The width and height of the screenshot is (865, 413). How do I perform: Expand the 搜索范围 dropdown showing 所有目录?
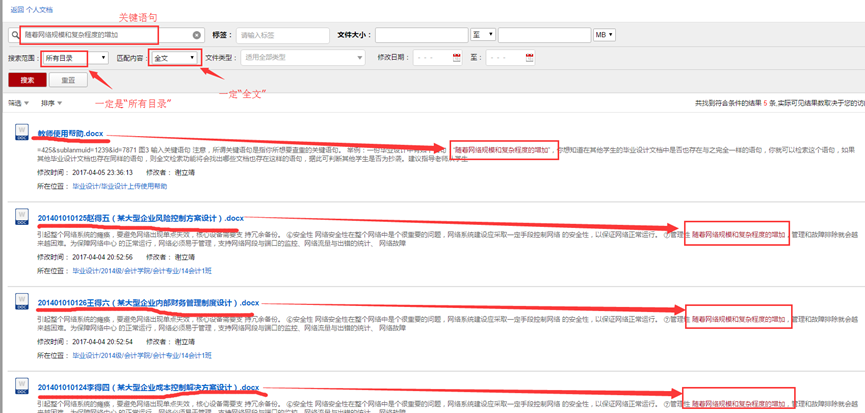click(x=76, y=58)
